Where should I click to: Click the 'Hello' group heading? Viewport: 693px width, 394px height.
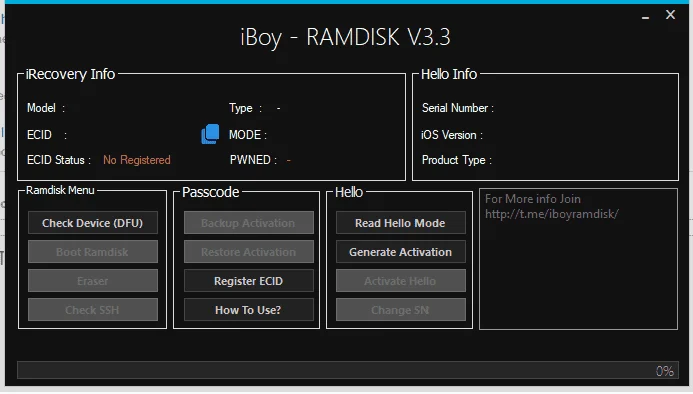click(x=349, y=192)
